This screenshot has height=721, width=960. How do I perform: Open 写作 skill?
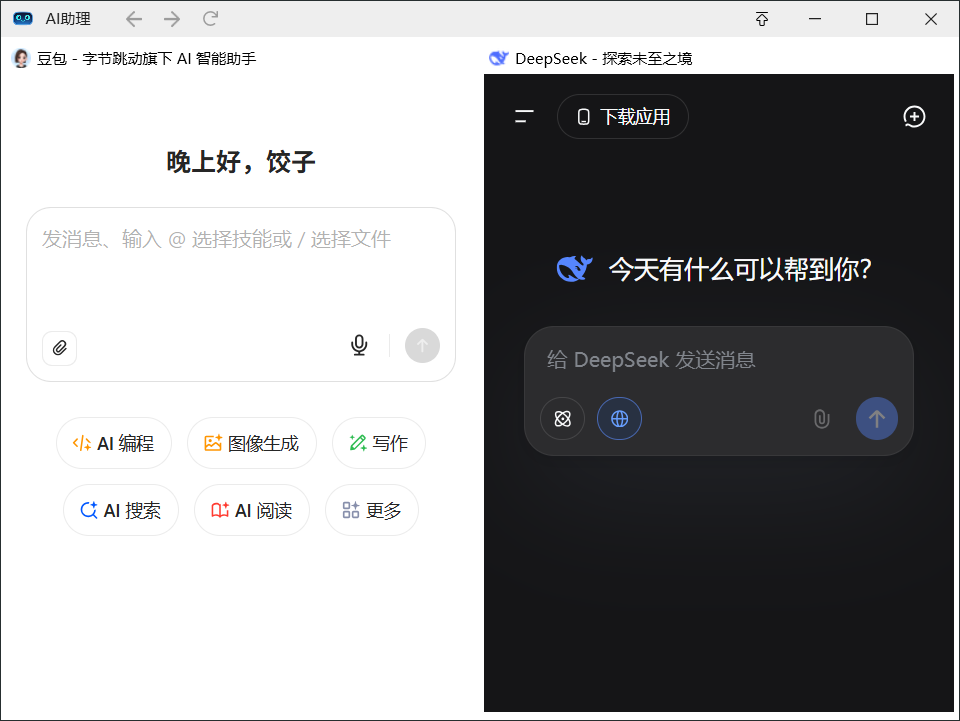pos(379,443)
